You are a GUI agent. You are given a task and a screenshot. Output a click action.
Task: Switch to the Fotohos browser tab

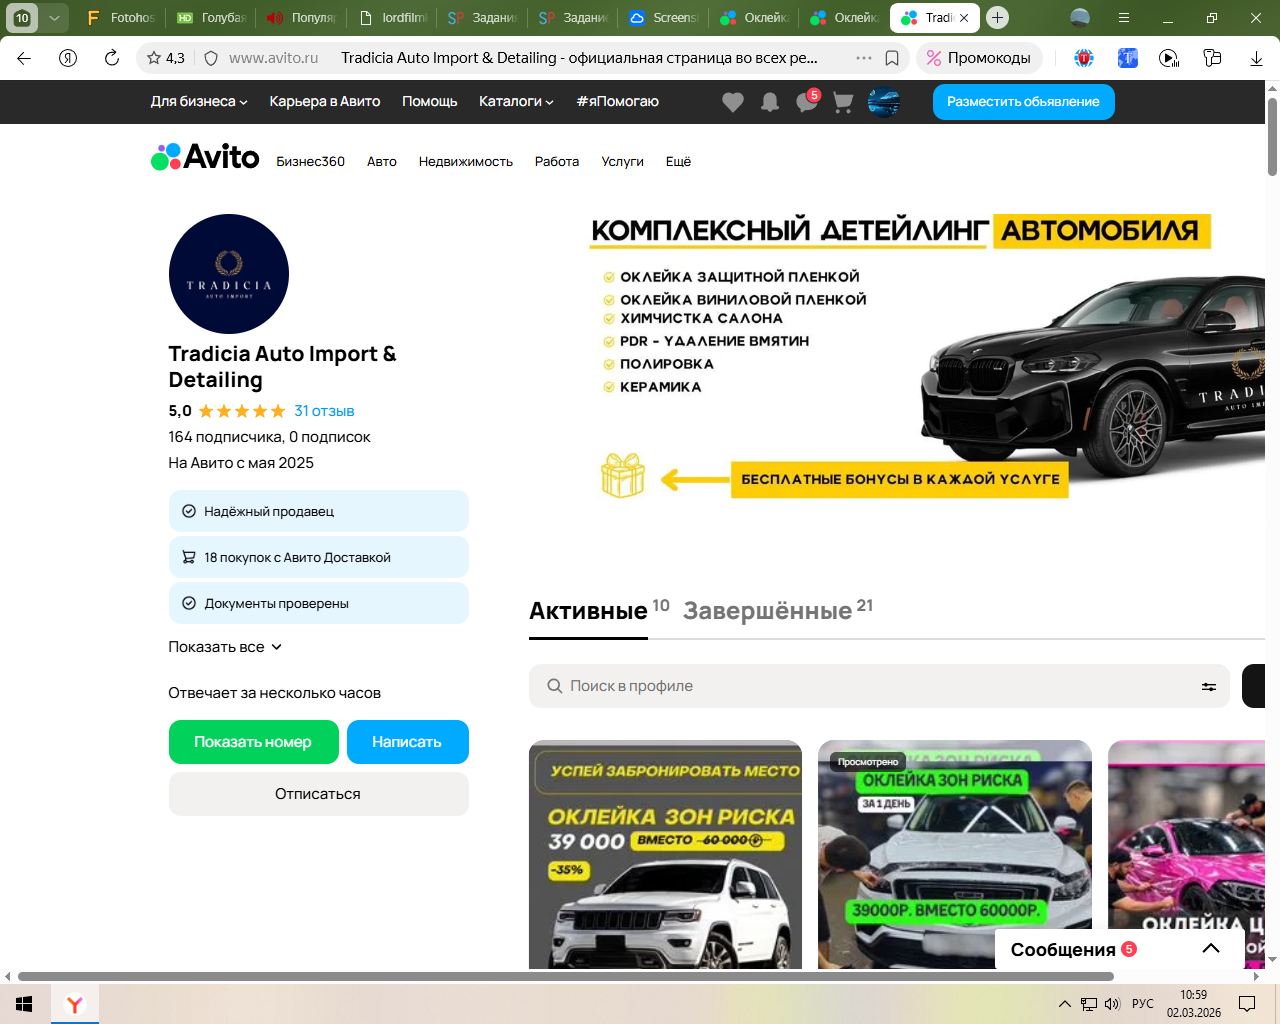click(x=121, y=18)
